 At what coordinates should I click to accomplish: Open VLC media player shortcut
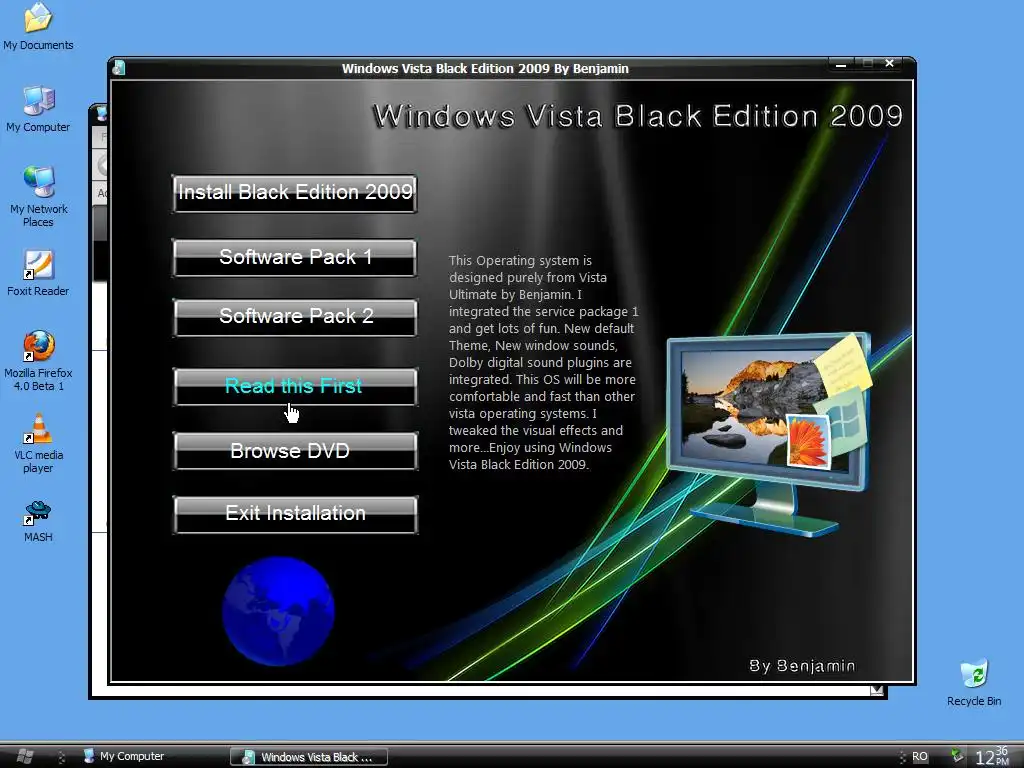coord(38,443)
